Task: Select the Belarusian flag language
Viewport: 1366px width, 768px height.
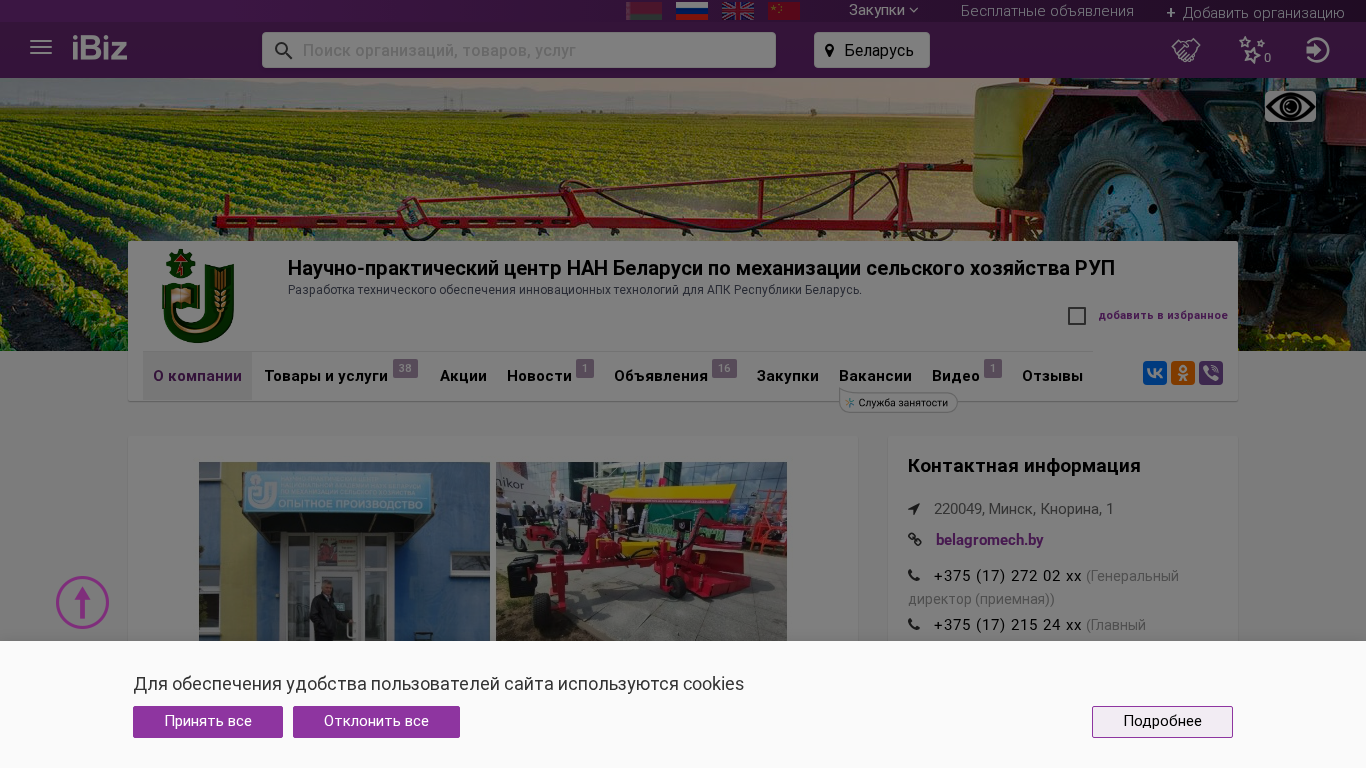Action: [x=644, y=11]
